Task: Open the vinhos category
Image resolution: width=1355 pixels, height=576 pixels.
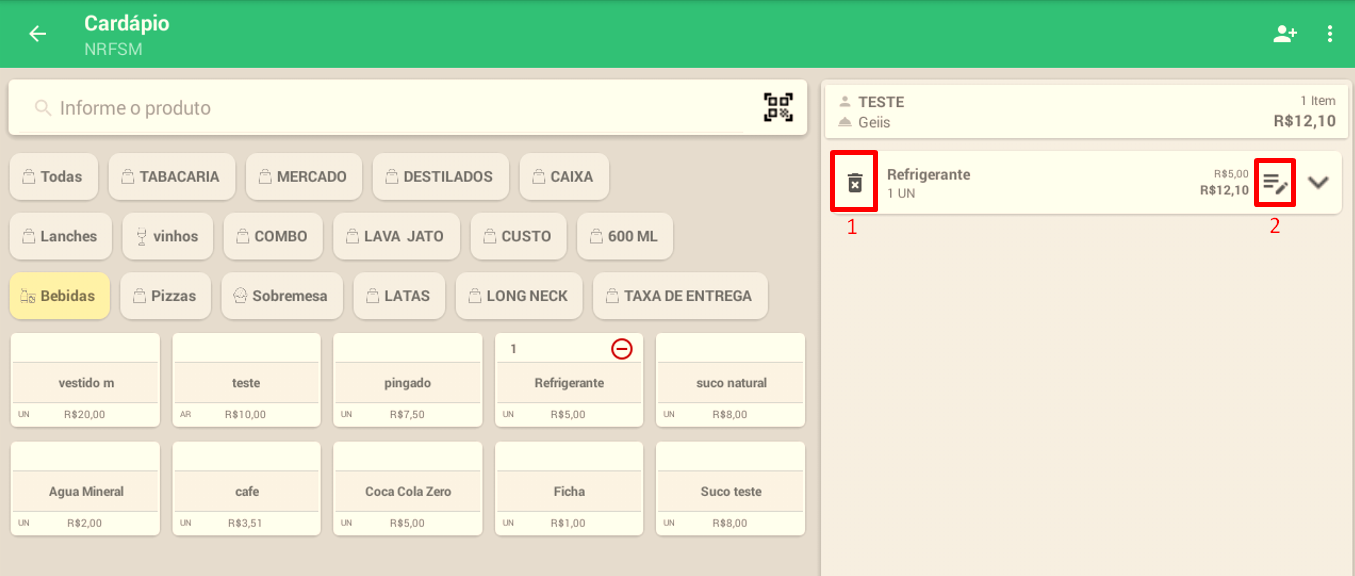Action: pyautogui.click(x=168, y=236)
